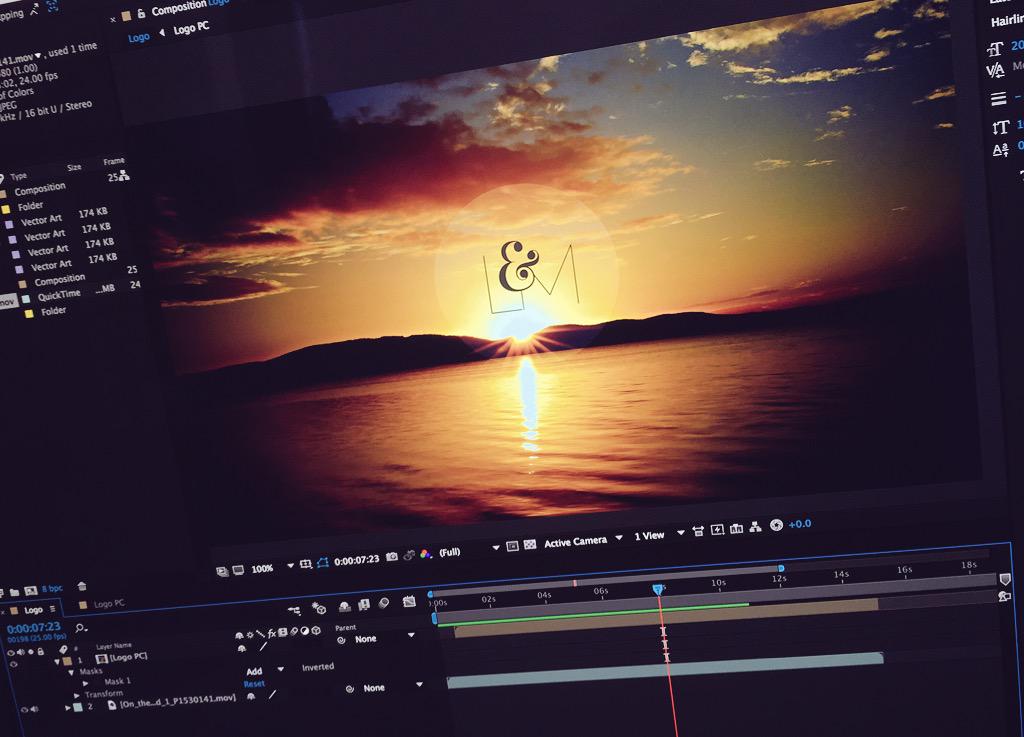Image resolution: width=1024 pixels, height=737 pixels.
Task: Expand layer 2 On_the...P1530141.mov
Action: [x=67, y=707]
